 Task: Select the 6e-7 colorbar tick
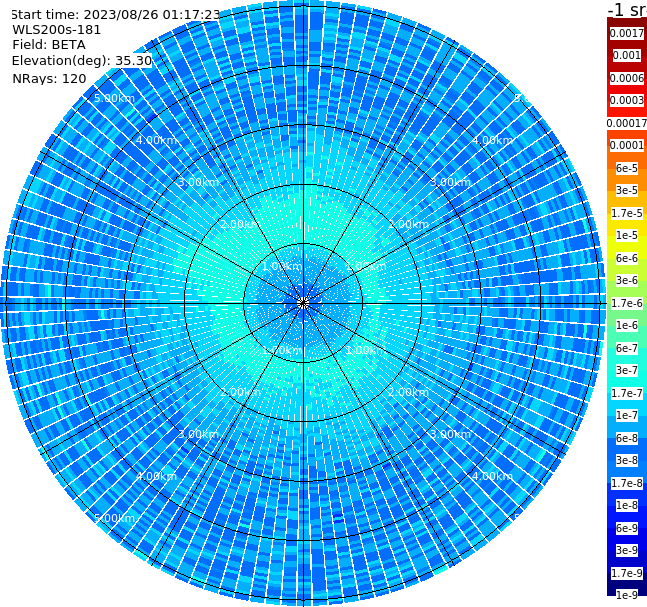tap(627, 348)
